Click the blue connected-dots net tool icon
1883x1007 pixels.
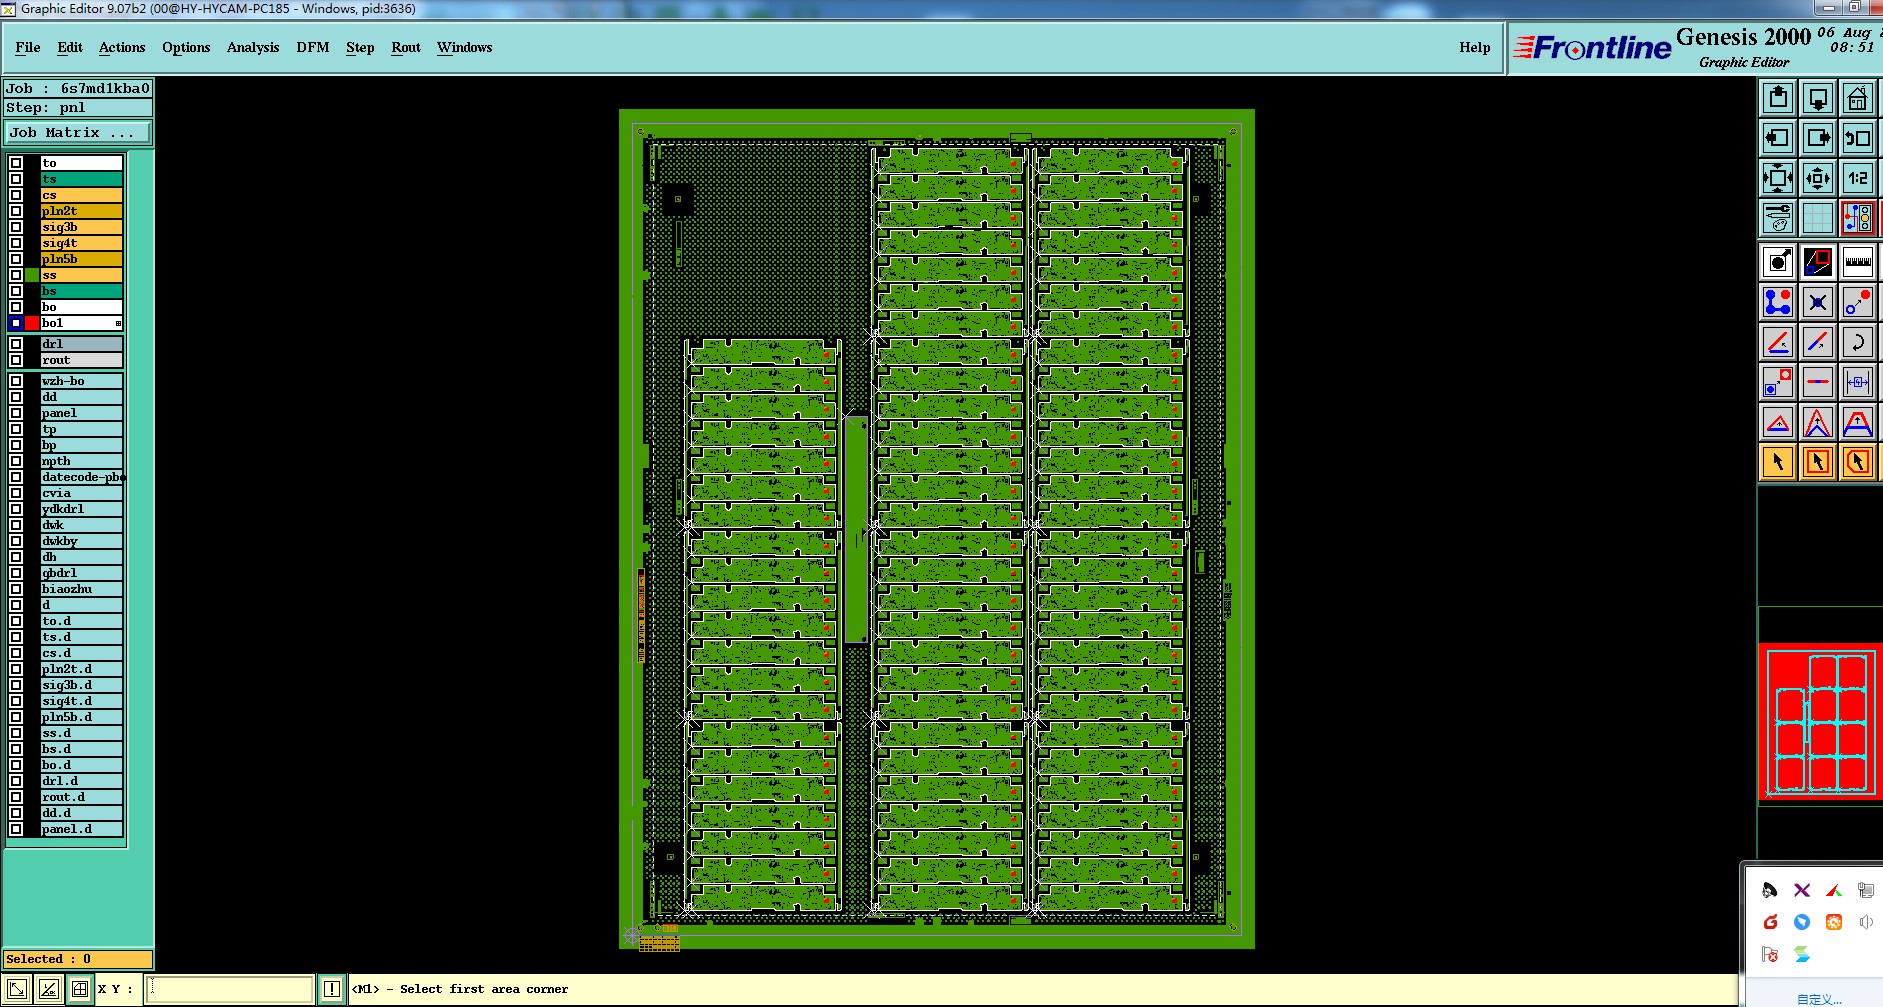click(1778, 302)
